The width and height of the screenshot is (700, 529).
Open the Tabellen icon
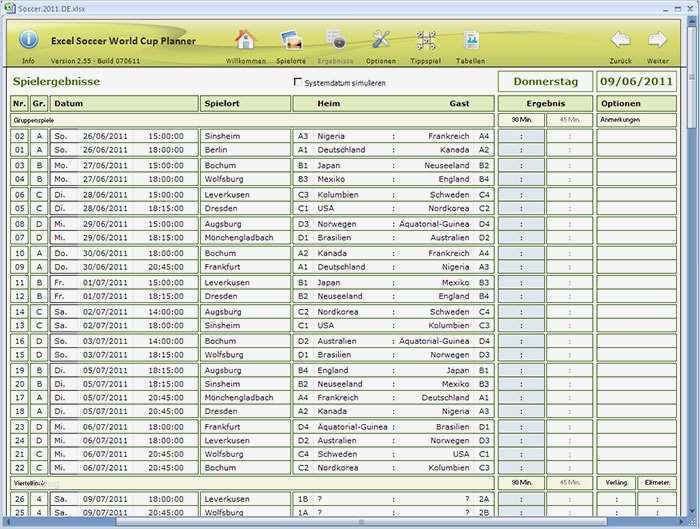(471, 40)
